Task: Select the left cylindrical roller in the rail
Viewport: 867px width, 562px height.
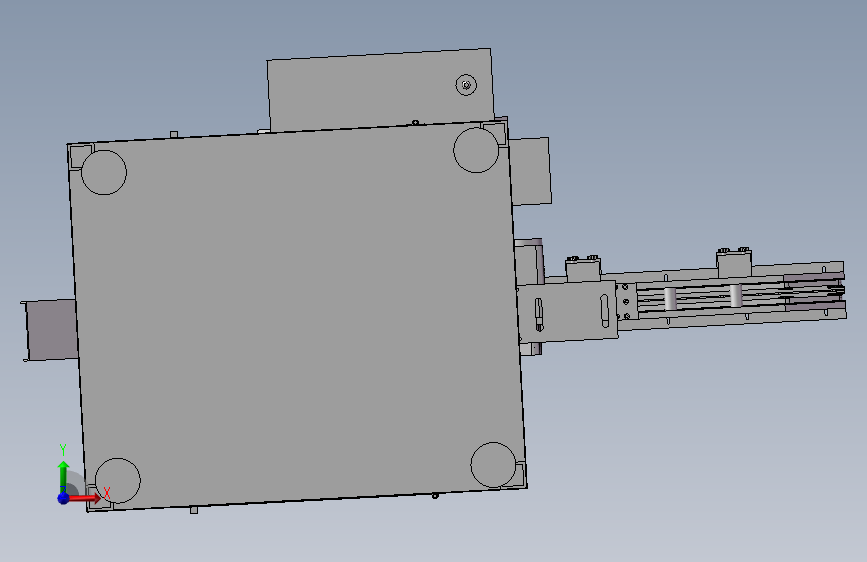Action: 670,298
